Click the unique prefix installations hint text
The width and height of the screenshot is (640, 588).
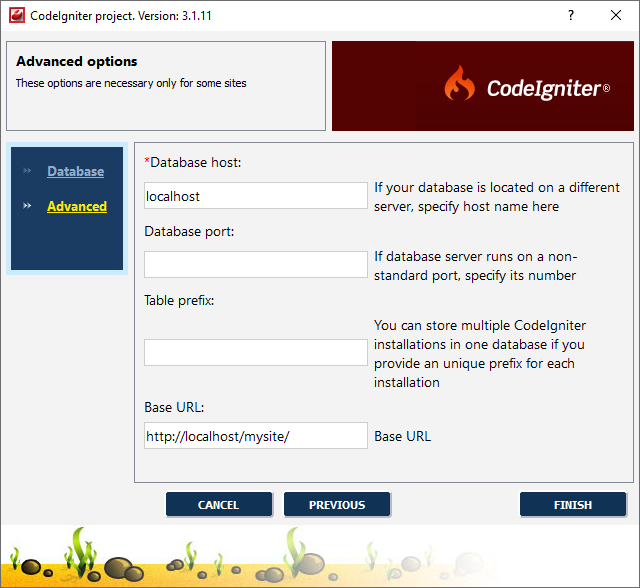(480, 354)
